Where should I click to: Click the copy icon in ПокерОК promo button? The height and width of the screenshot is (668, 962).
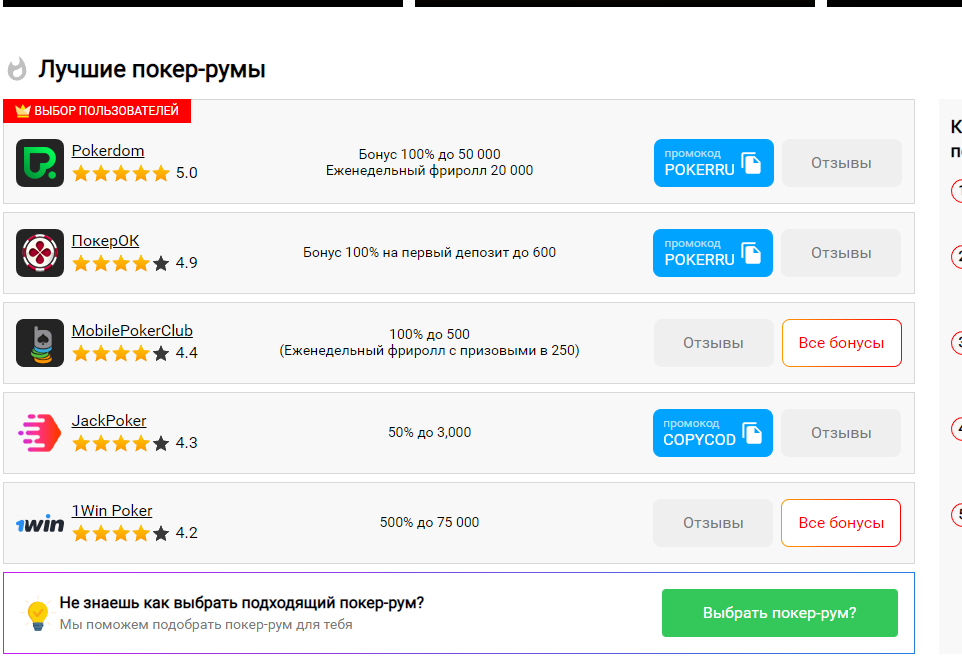(x=751, y=253)
